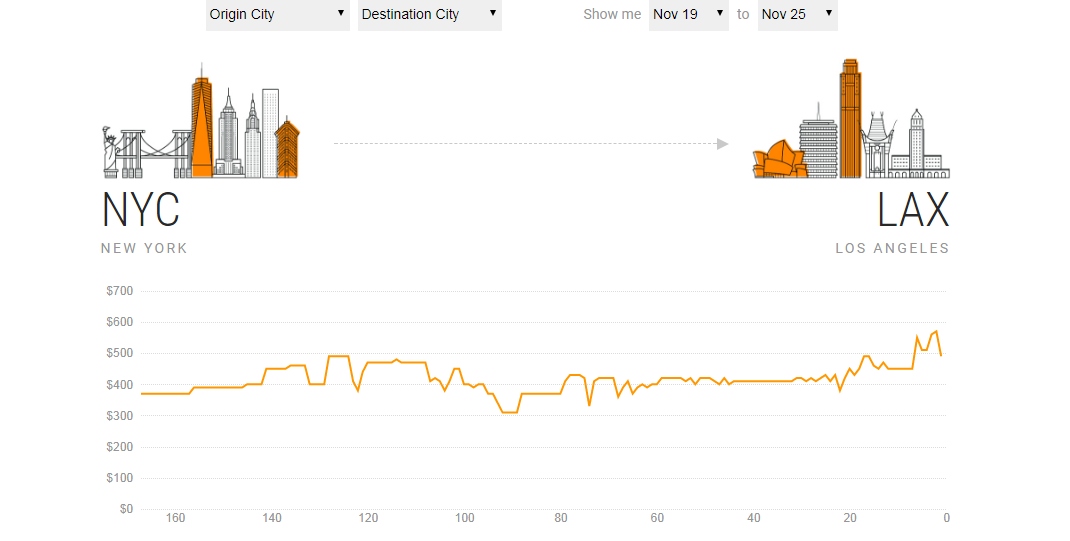This screenshot has height=541, width=1070.
Task: Click the $700 price axis label
Action: tap(119, 291)
